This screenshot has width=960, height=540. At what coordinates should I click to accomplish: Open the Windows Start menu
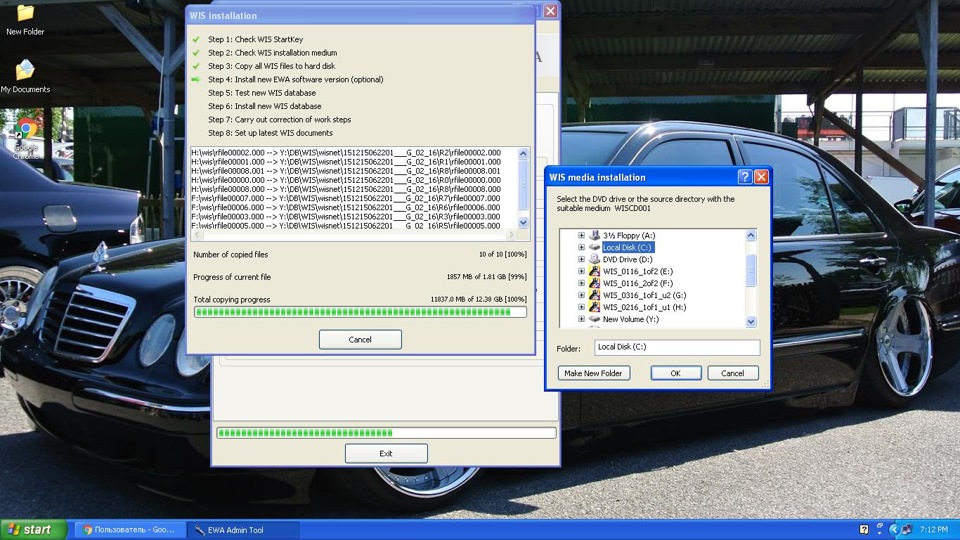[33, 530]
